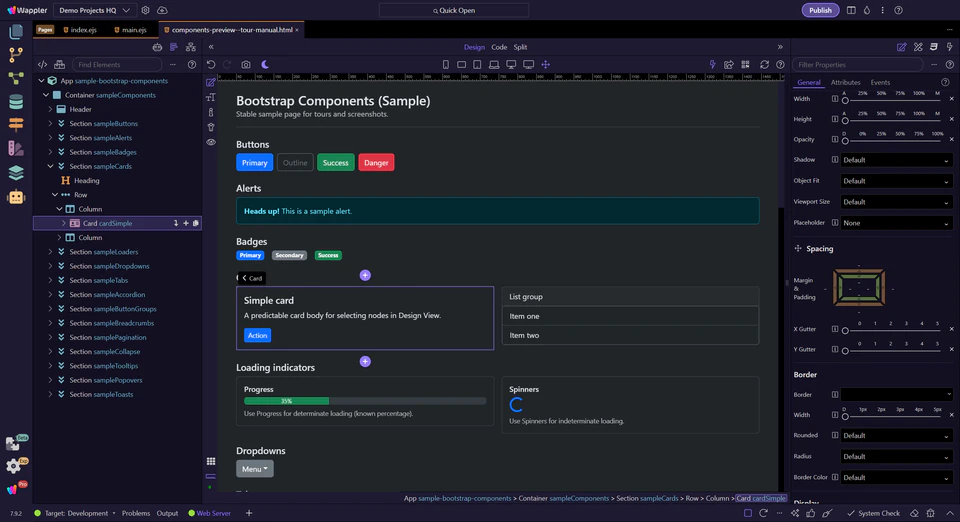Click the undo arrow in design toolbar
Image resolution: width=960 pixels, height=522 pixels.
click(211, 64)
